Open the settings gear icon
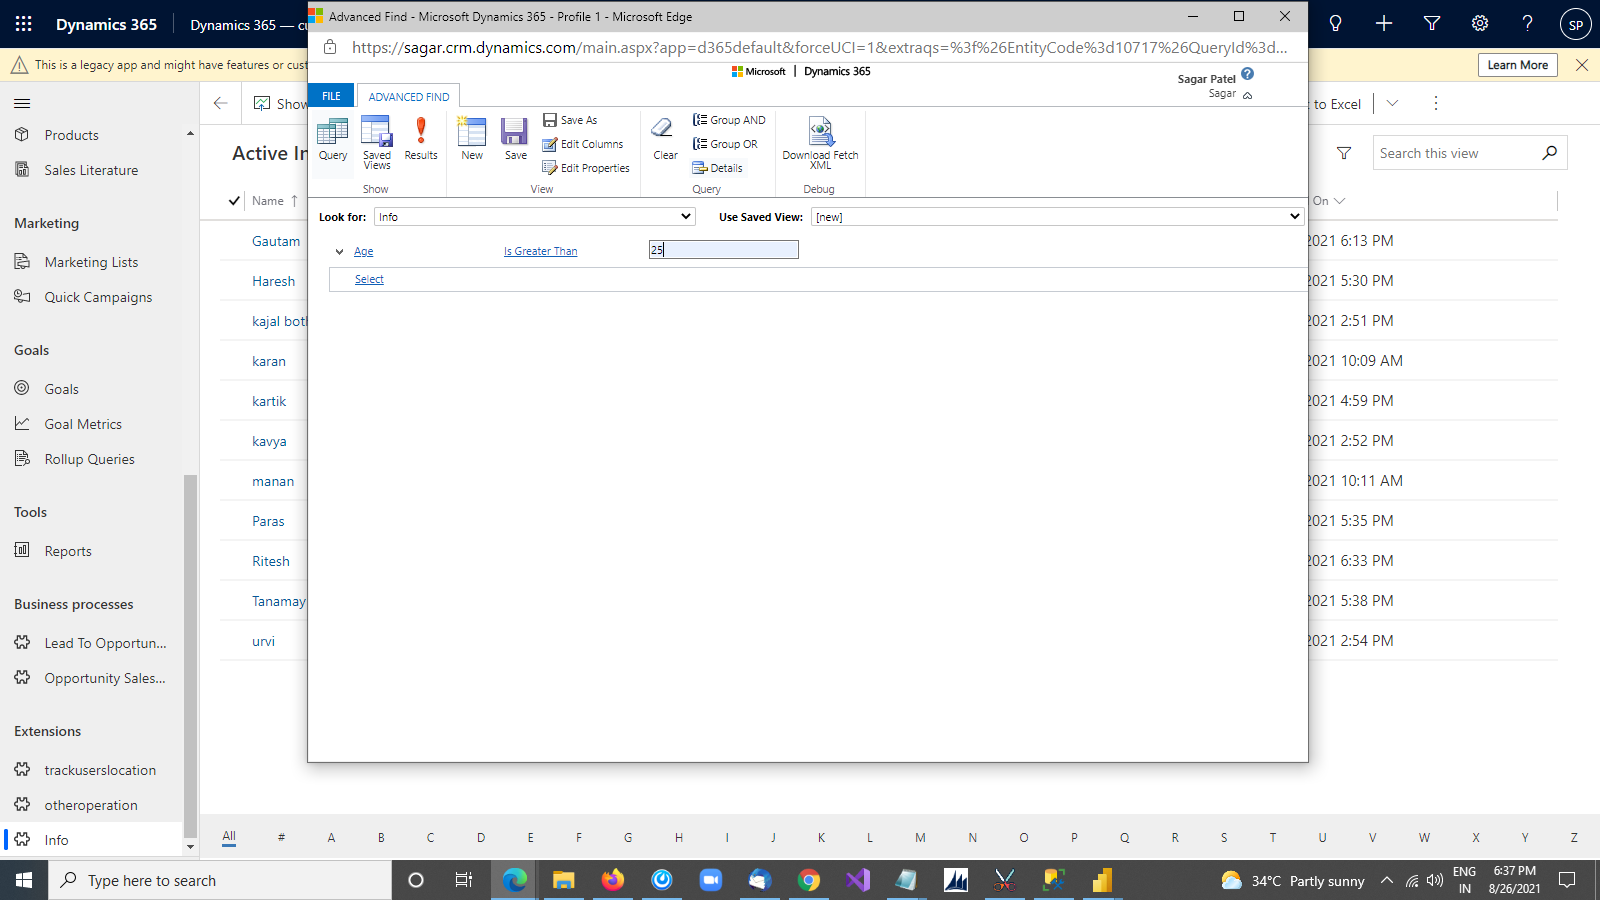1600x900 pixels. [1480, 24]
